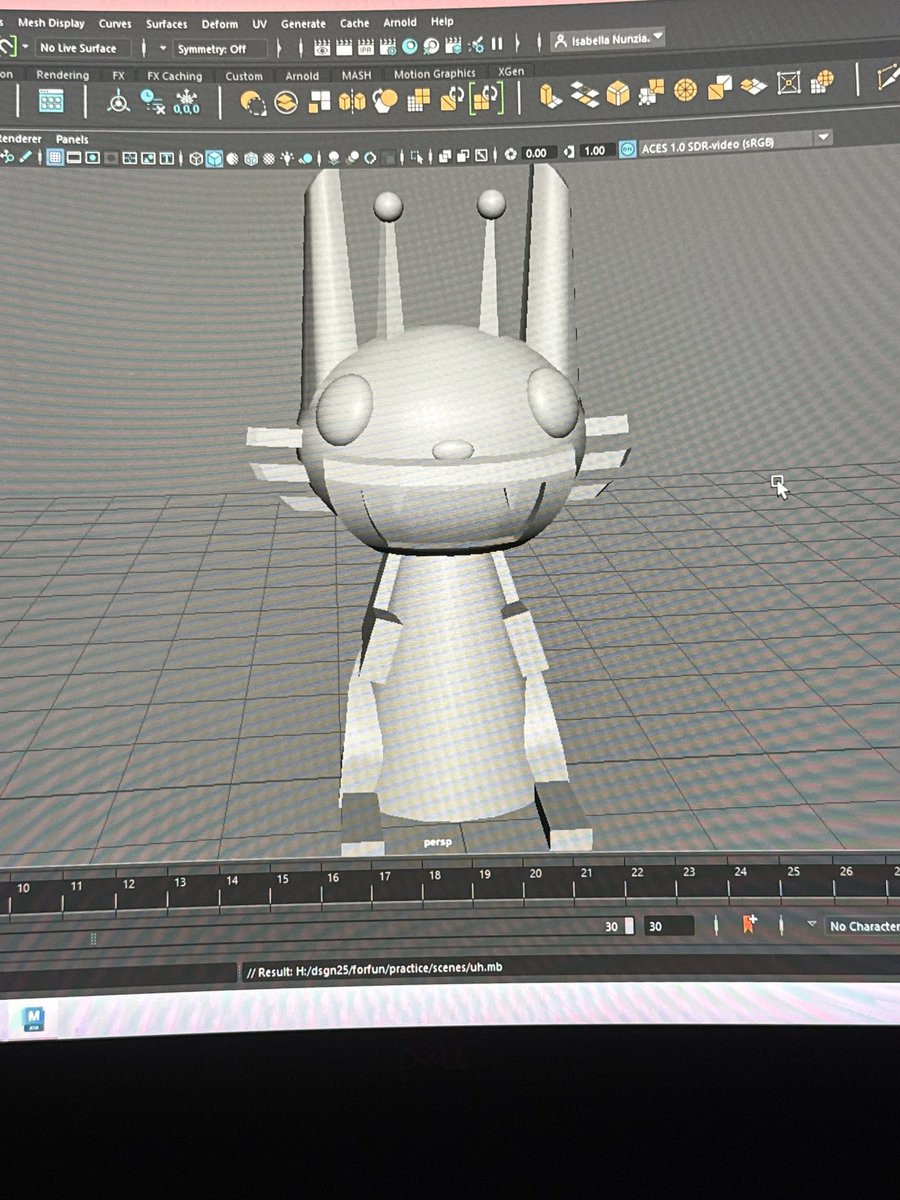The width and height of the screenshot is (900, 1200).
Task: Toggle use all lights bulb icon
Action: click(288, 158)
